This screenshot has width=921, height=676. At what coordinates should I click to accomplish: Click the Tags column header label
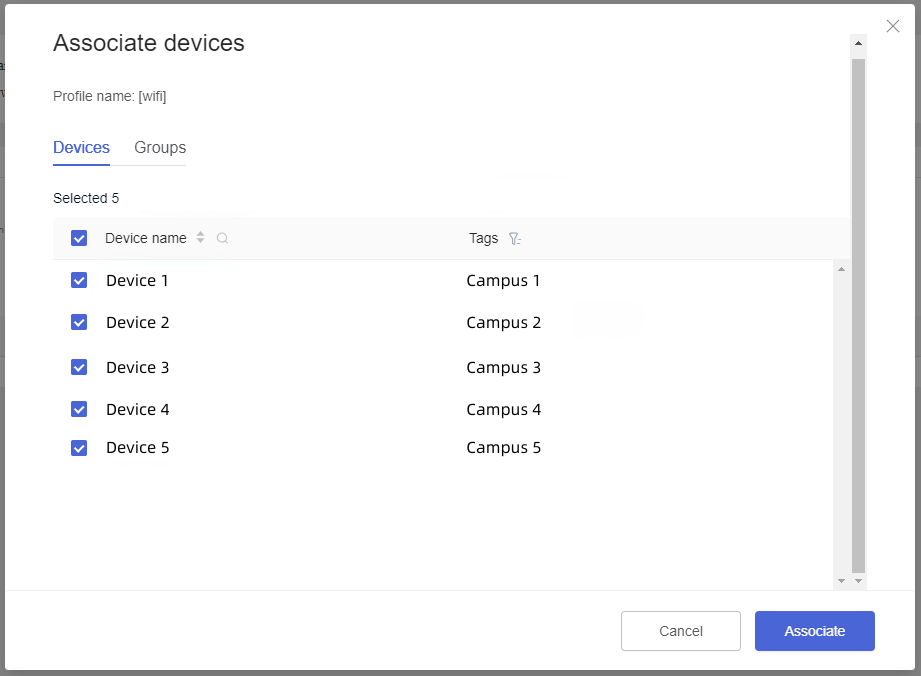click(x=483, y=238)
